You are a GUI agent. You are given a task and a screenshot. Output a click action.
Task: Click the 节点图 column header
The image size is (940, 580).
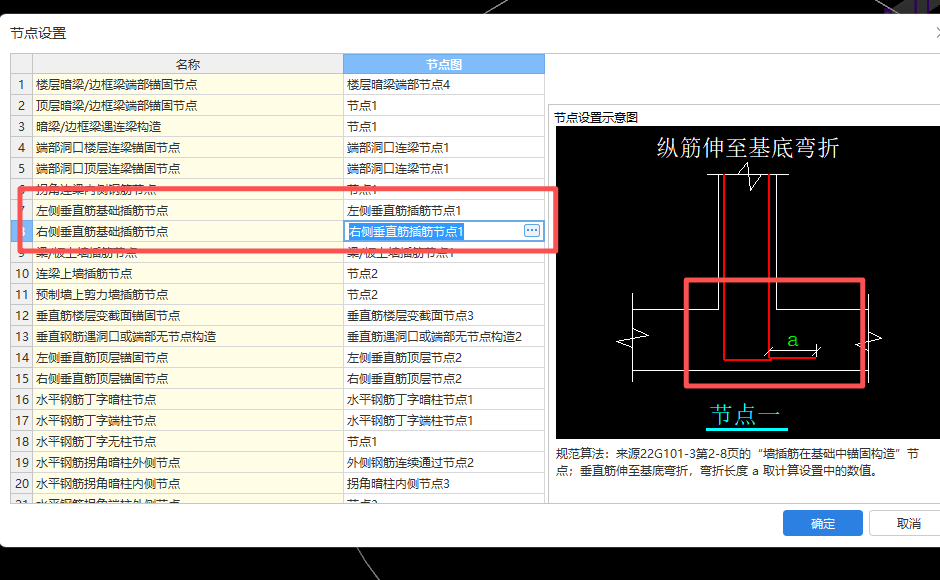[443, 63]
